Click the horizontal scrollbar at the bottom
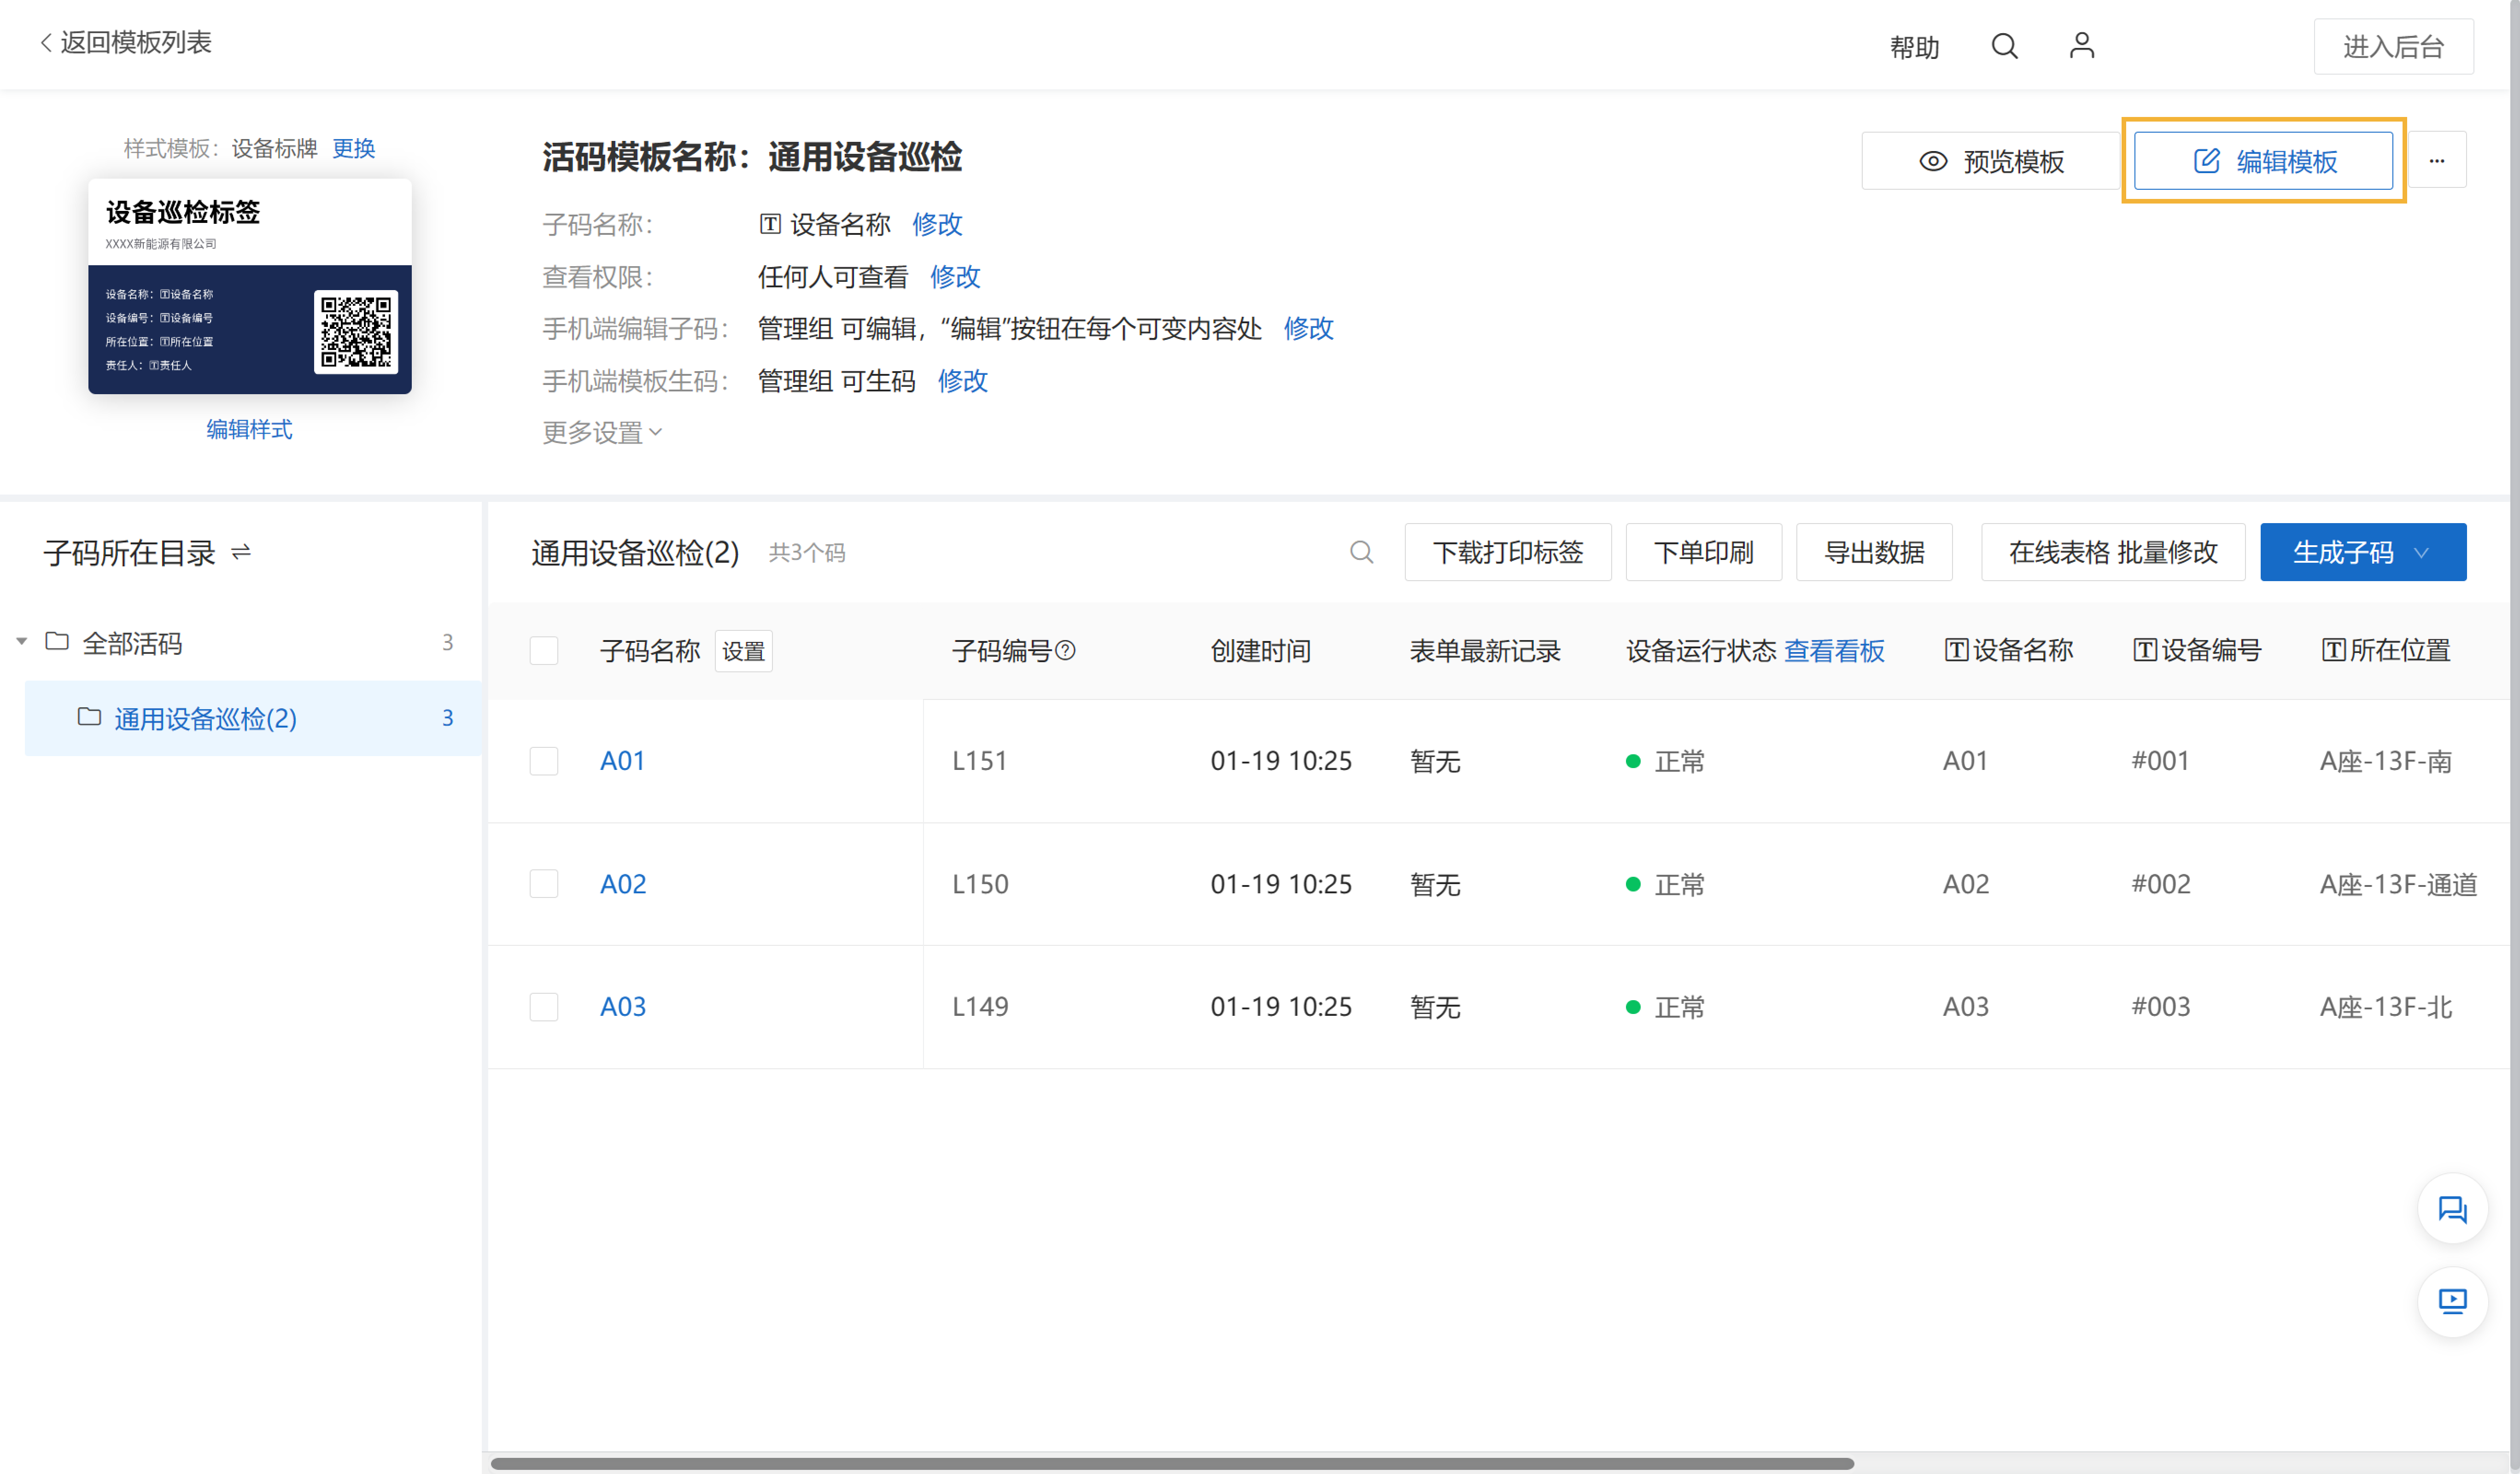Screen dimensions: 2520x1474 coord(1172,1463)
